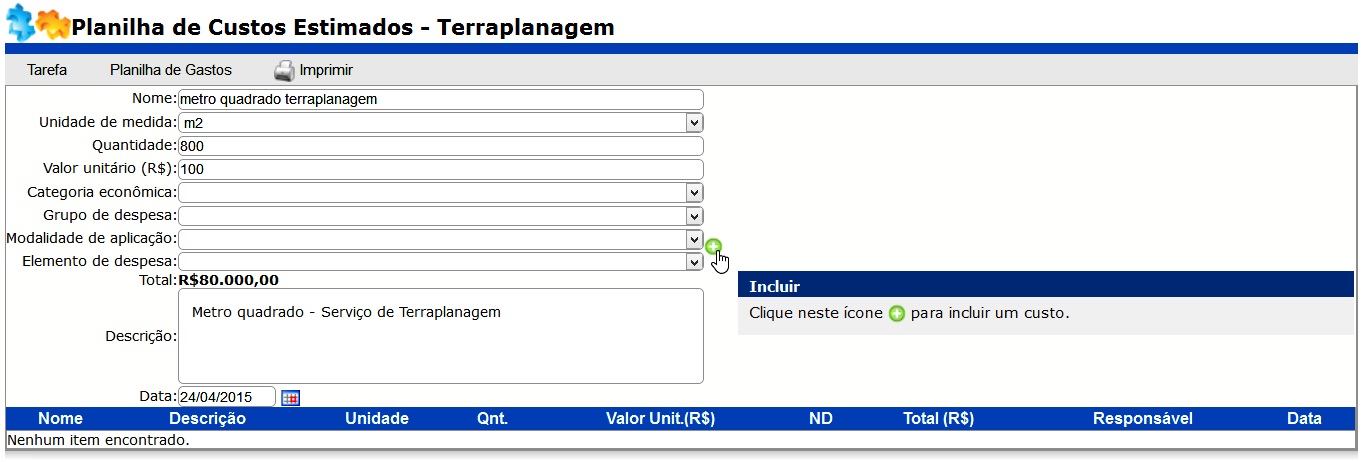The height and width of the screenshot is (462, 1363).
Task: Expand the Categoria econômica dropdown
Action: click(441, 192)
